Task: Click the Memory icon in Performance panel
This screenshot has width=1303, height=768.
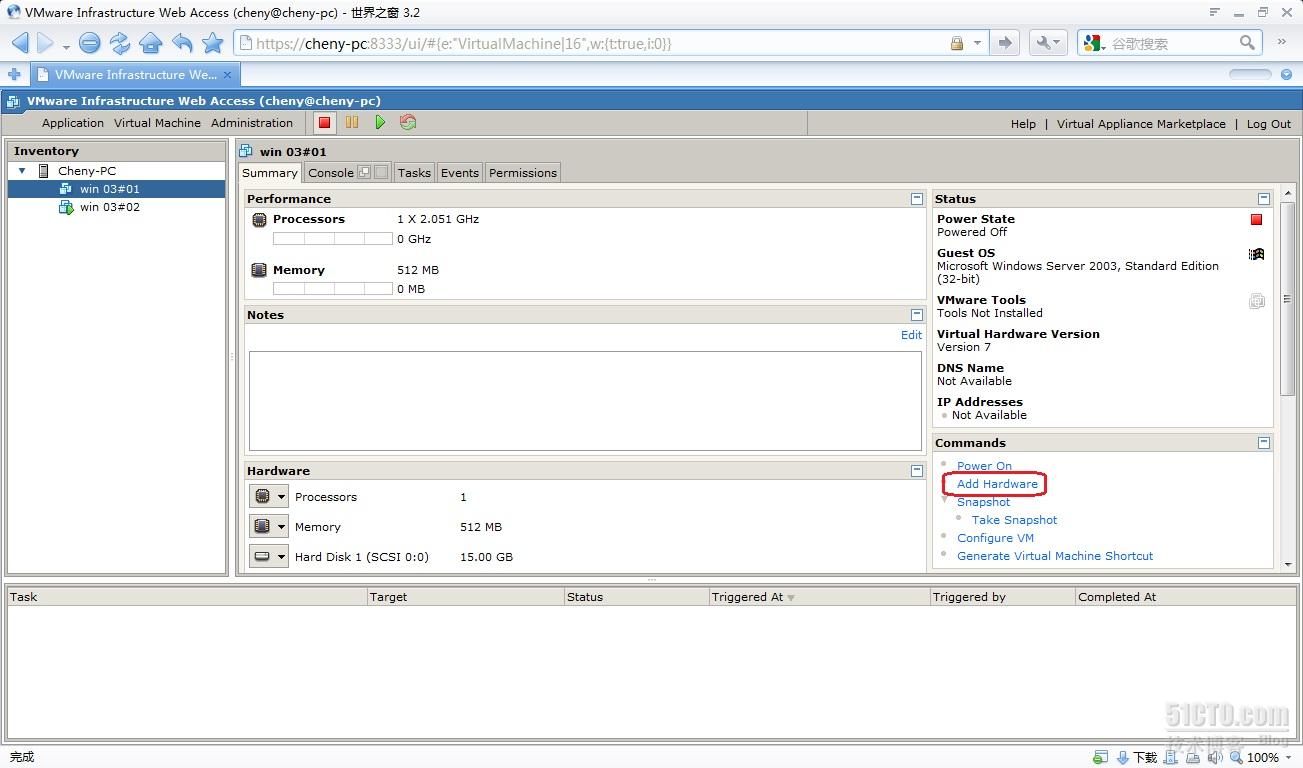Action: [x=259, y=270]
